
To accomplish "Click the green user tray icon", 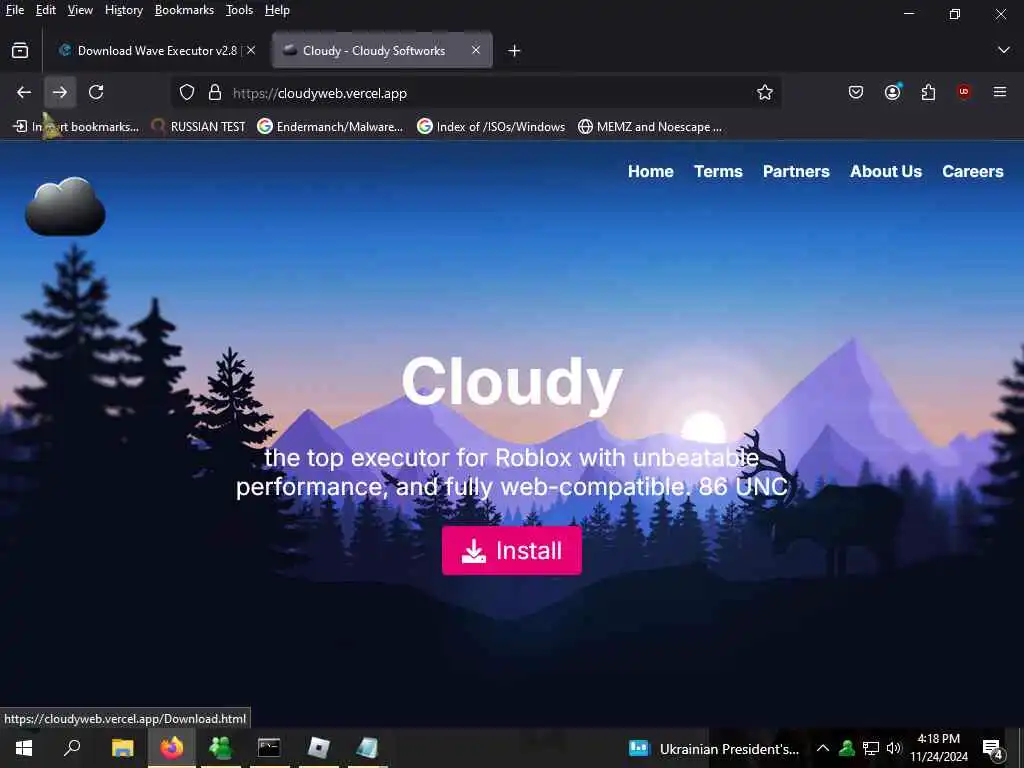I will (x=847, y=748).
